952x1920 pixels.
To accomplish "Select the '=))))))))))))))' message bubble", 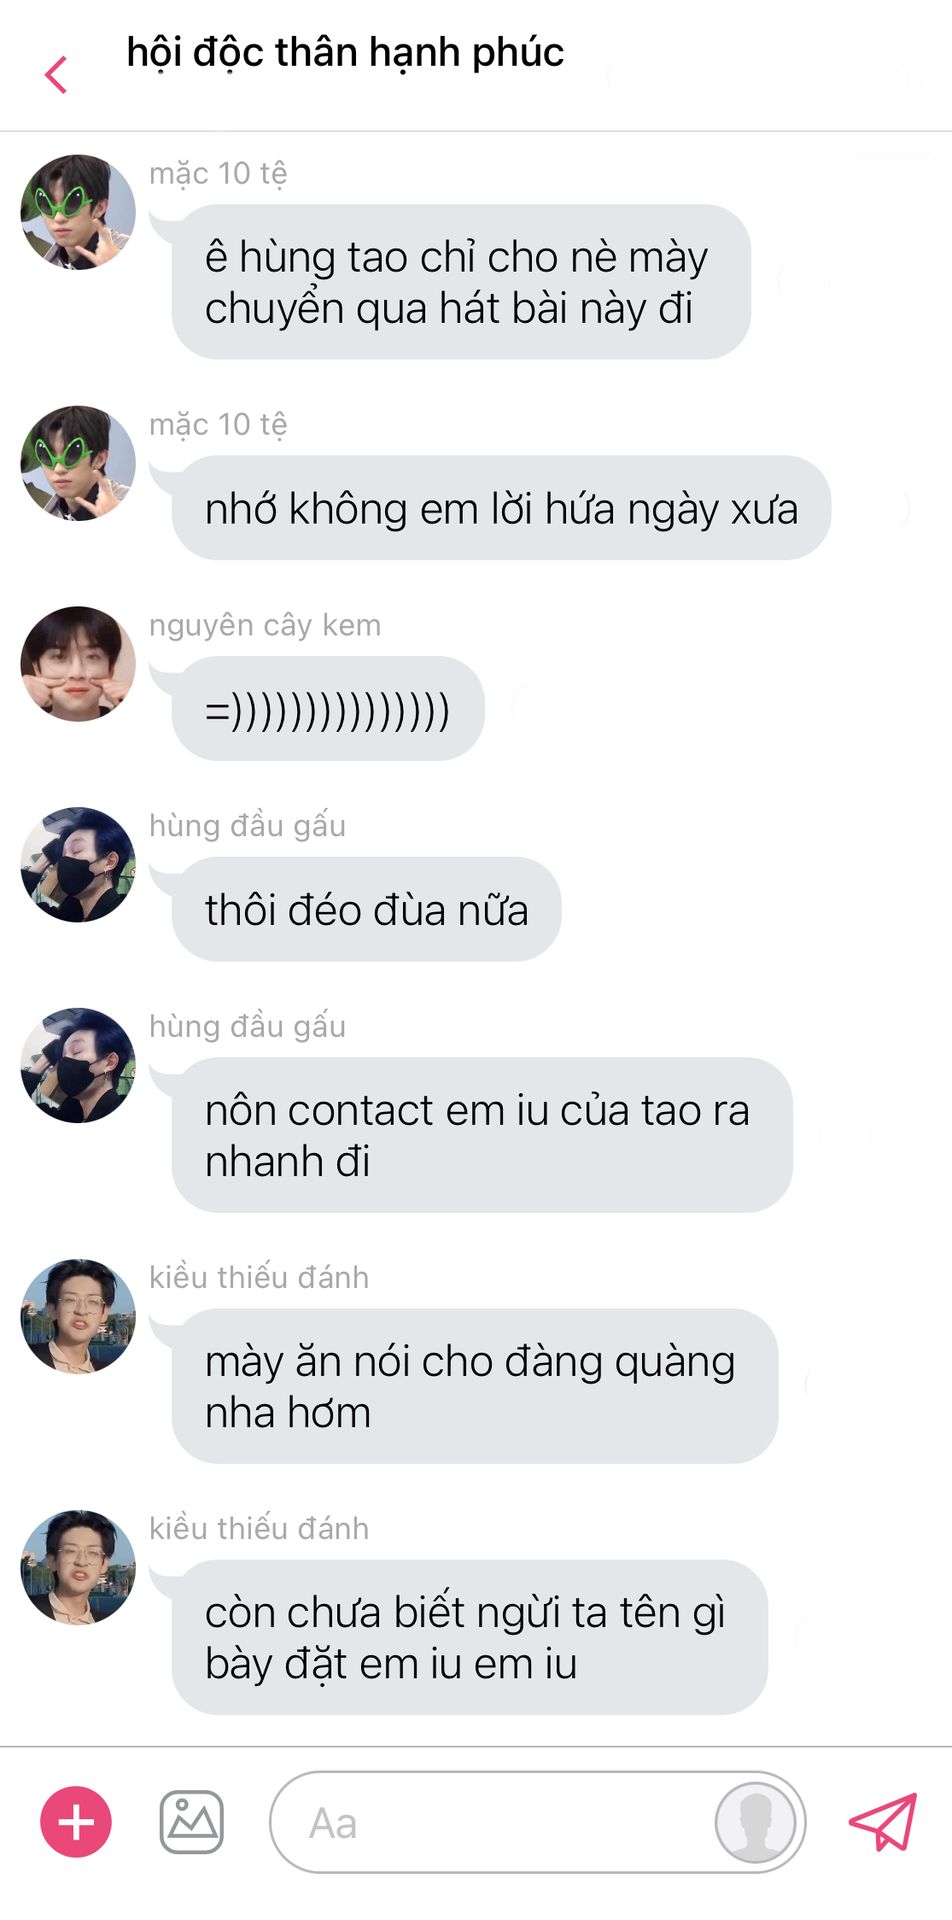I will tap(328, 709).
